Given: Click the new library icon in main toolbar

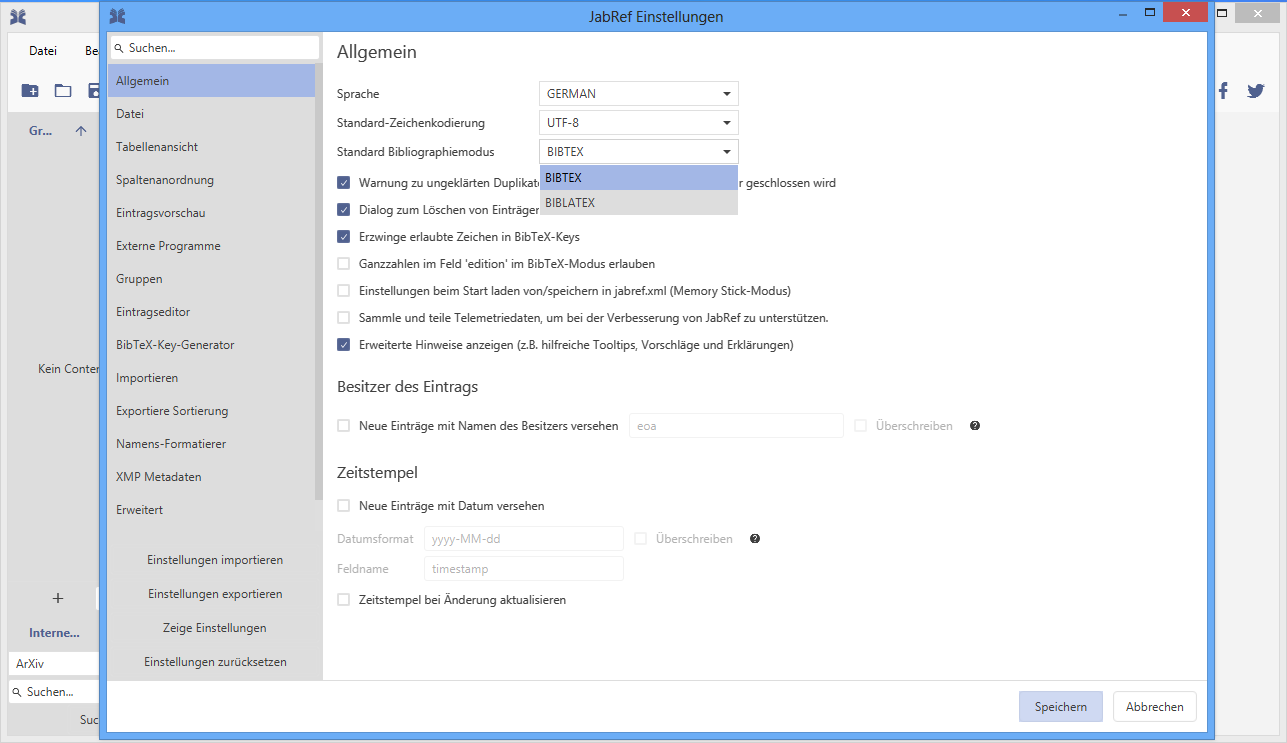Looking at the screenshot, I should pos(30,91).
